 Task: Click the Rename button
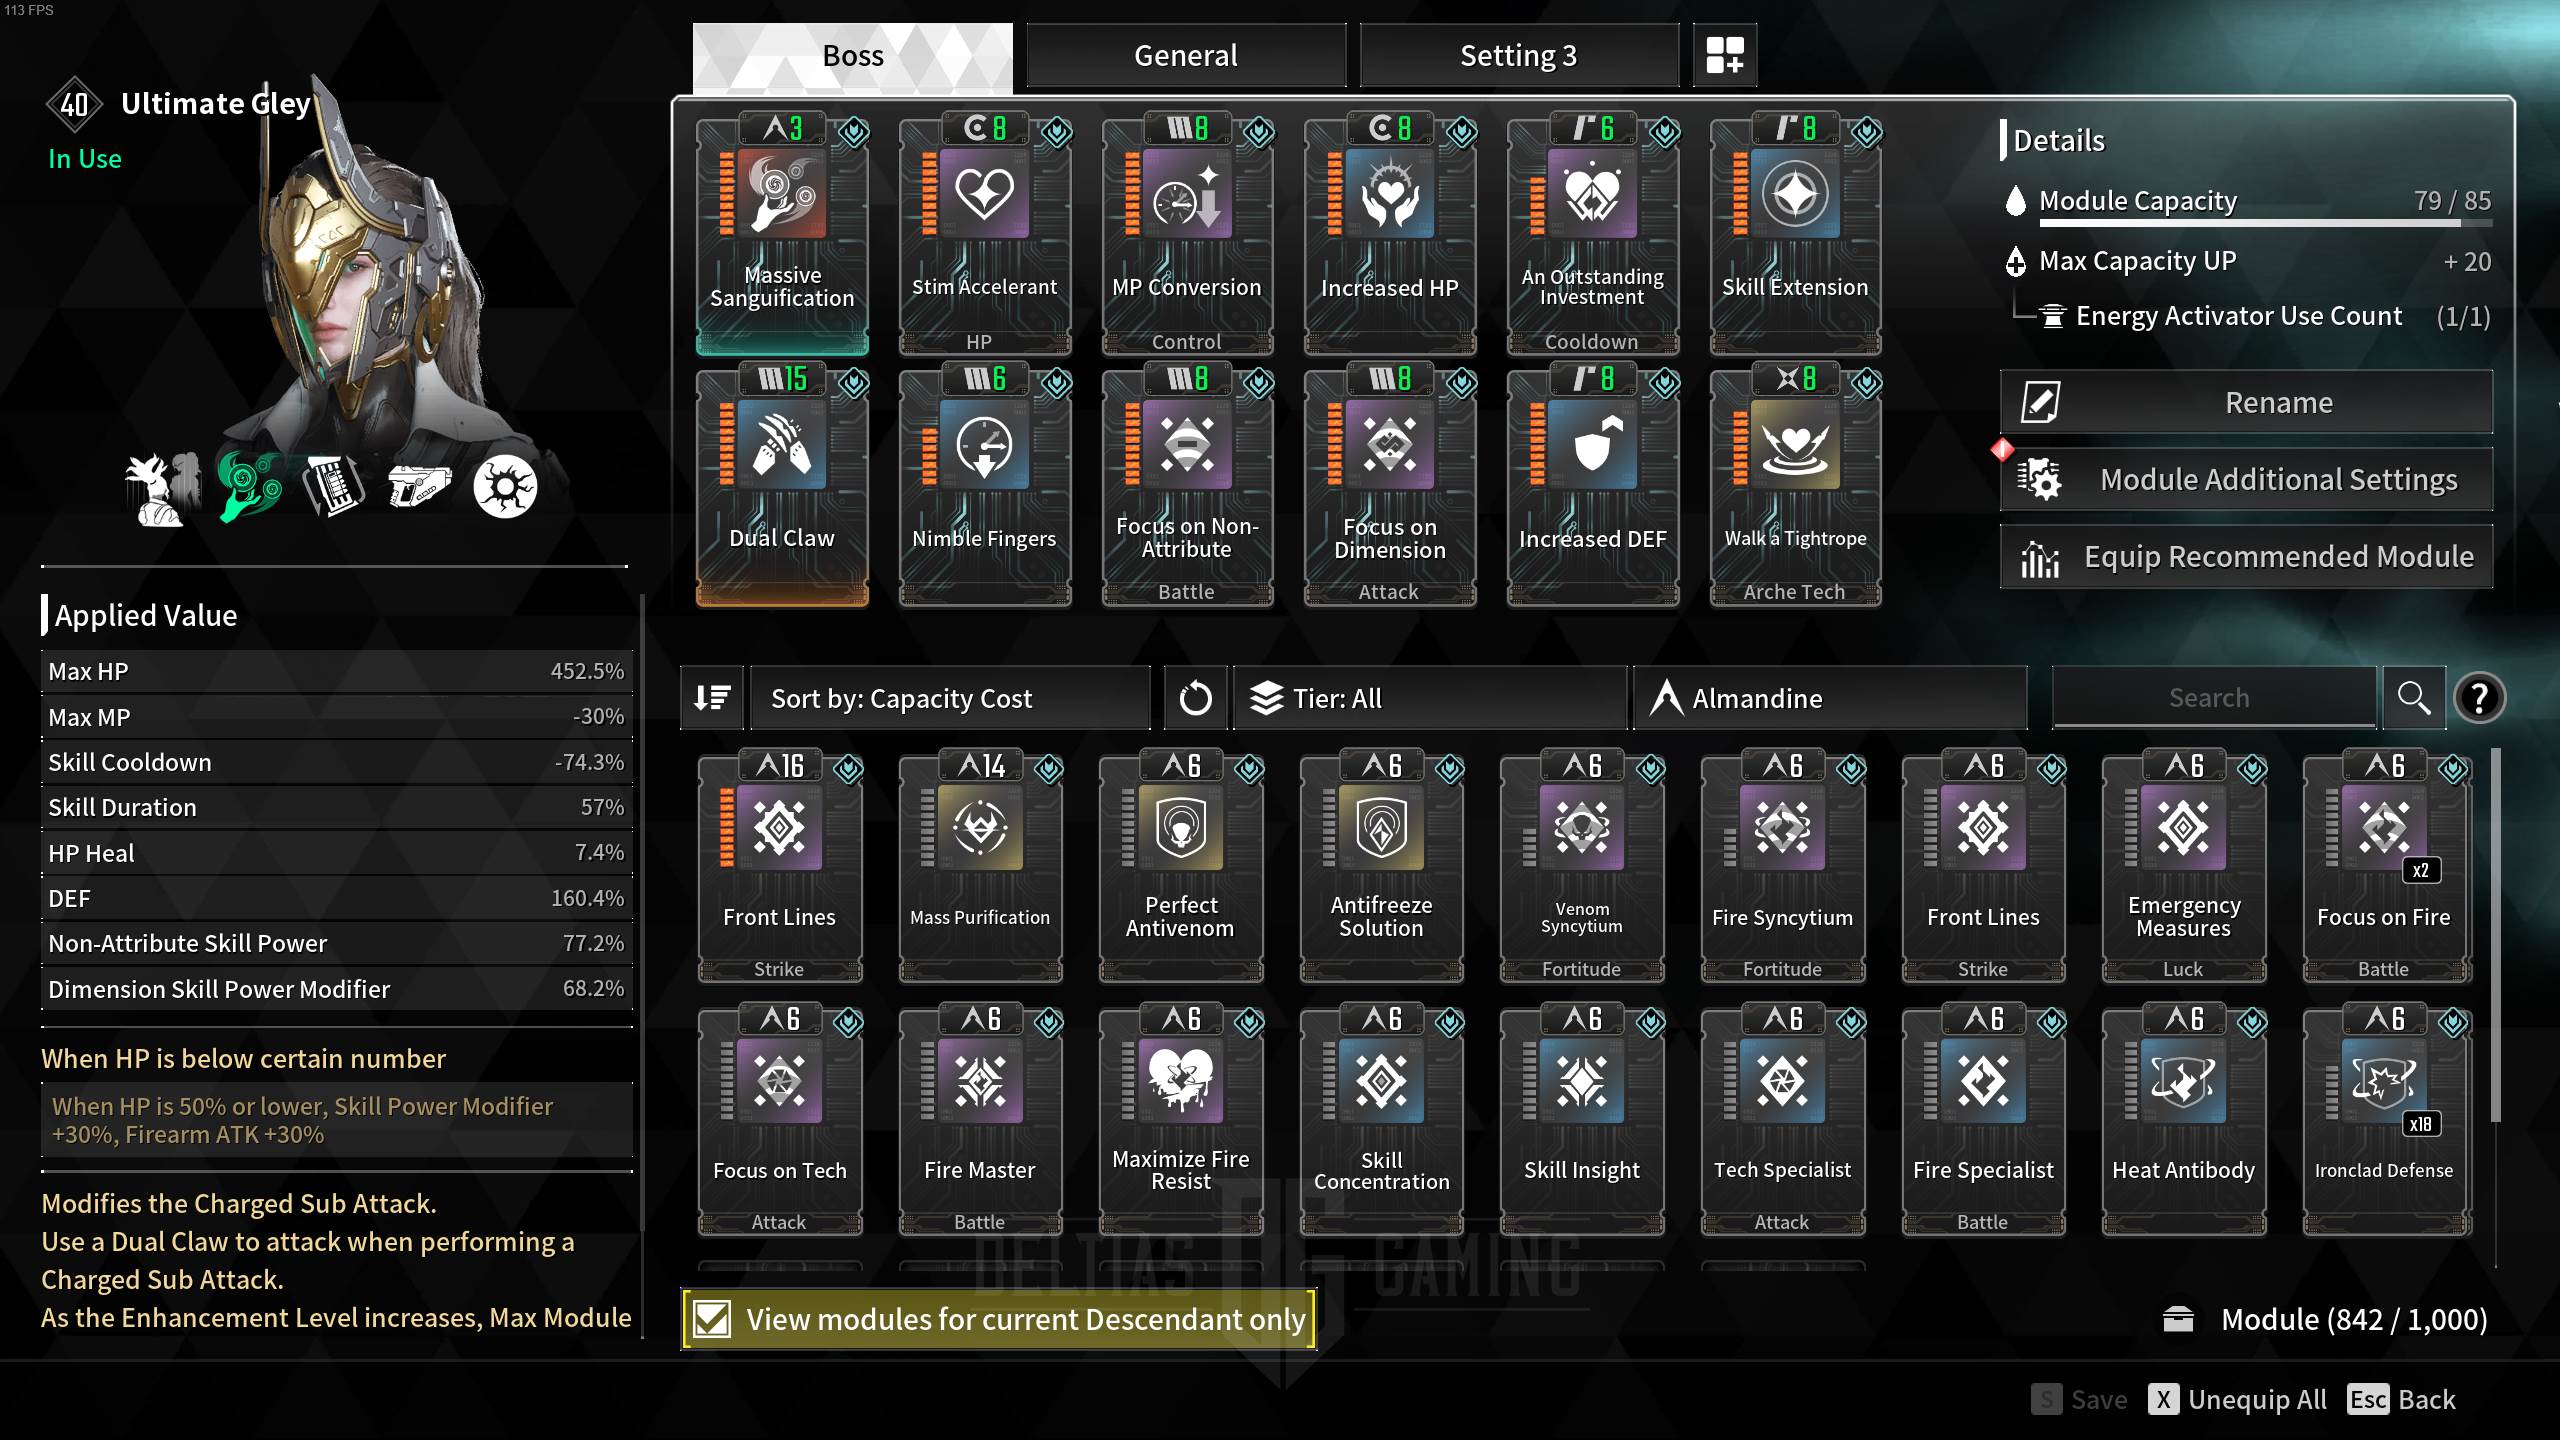tap(2246, 402)
